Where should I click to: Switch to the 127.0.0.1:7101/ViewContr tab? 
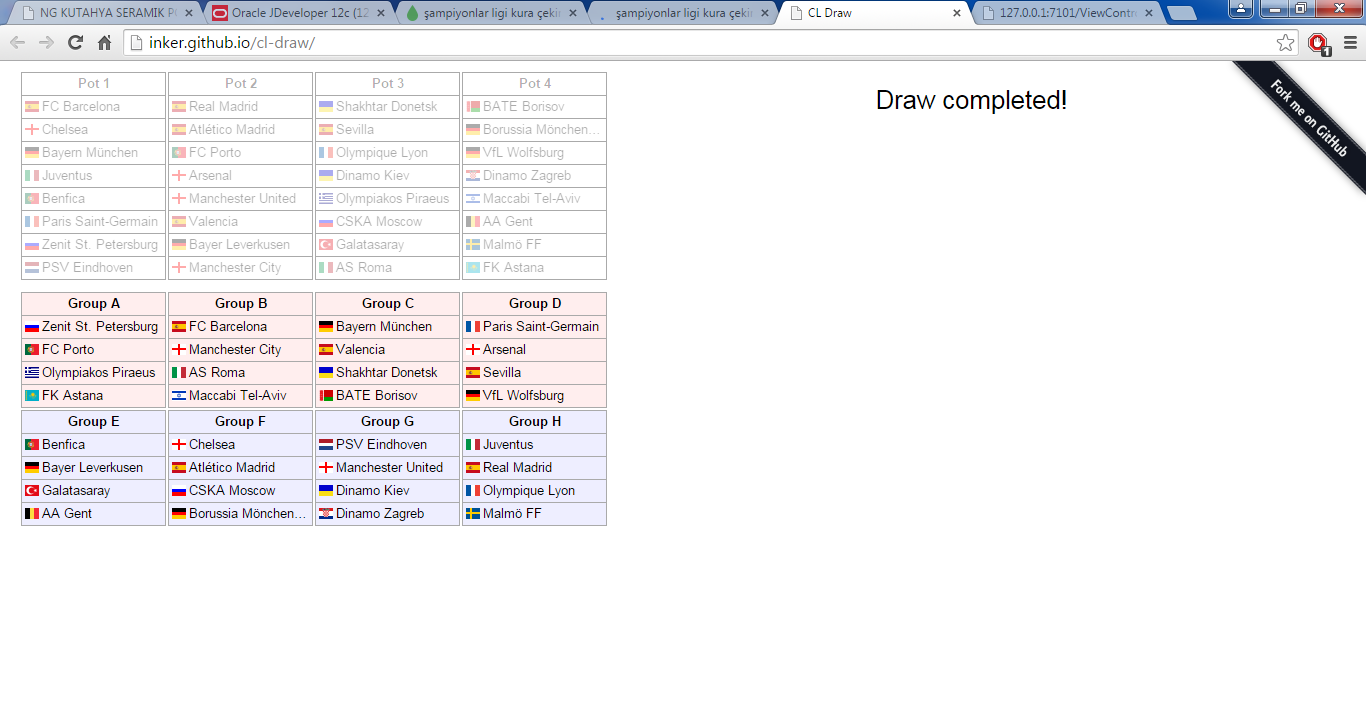(1067, 14)
